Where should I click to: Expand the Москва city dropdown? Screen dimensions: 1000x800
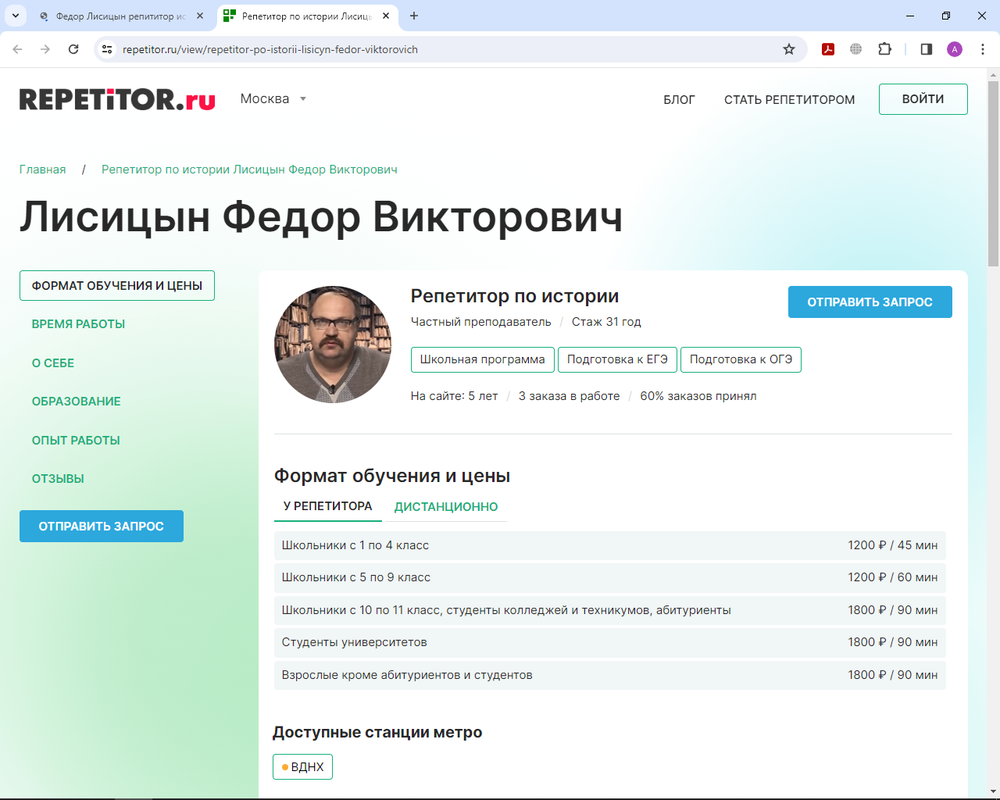tap(273, 99)
